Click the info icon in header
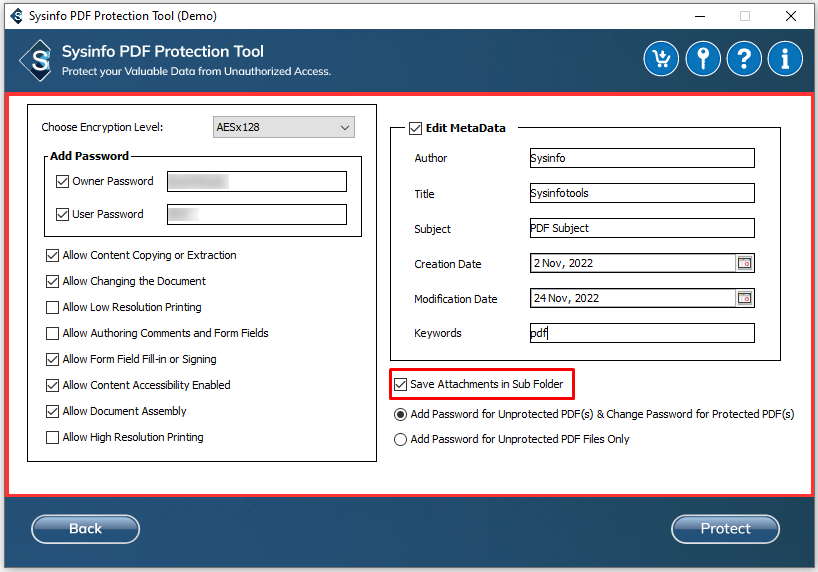This screenshot has width=818, height=572. (785, 58)
